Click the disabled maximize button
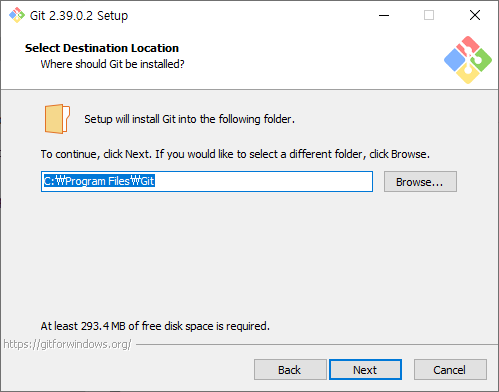This screenshot has height=392, width=499. [x=429, y=15]
